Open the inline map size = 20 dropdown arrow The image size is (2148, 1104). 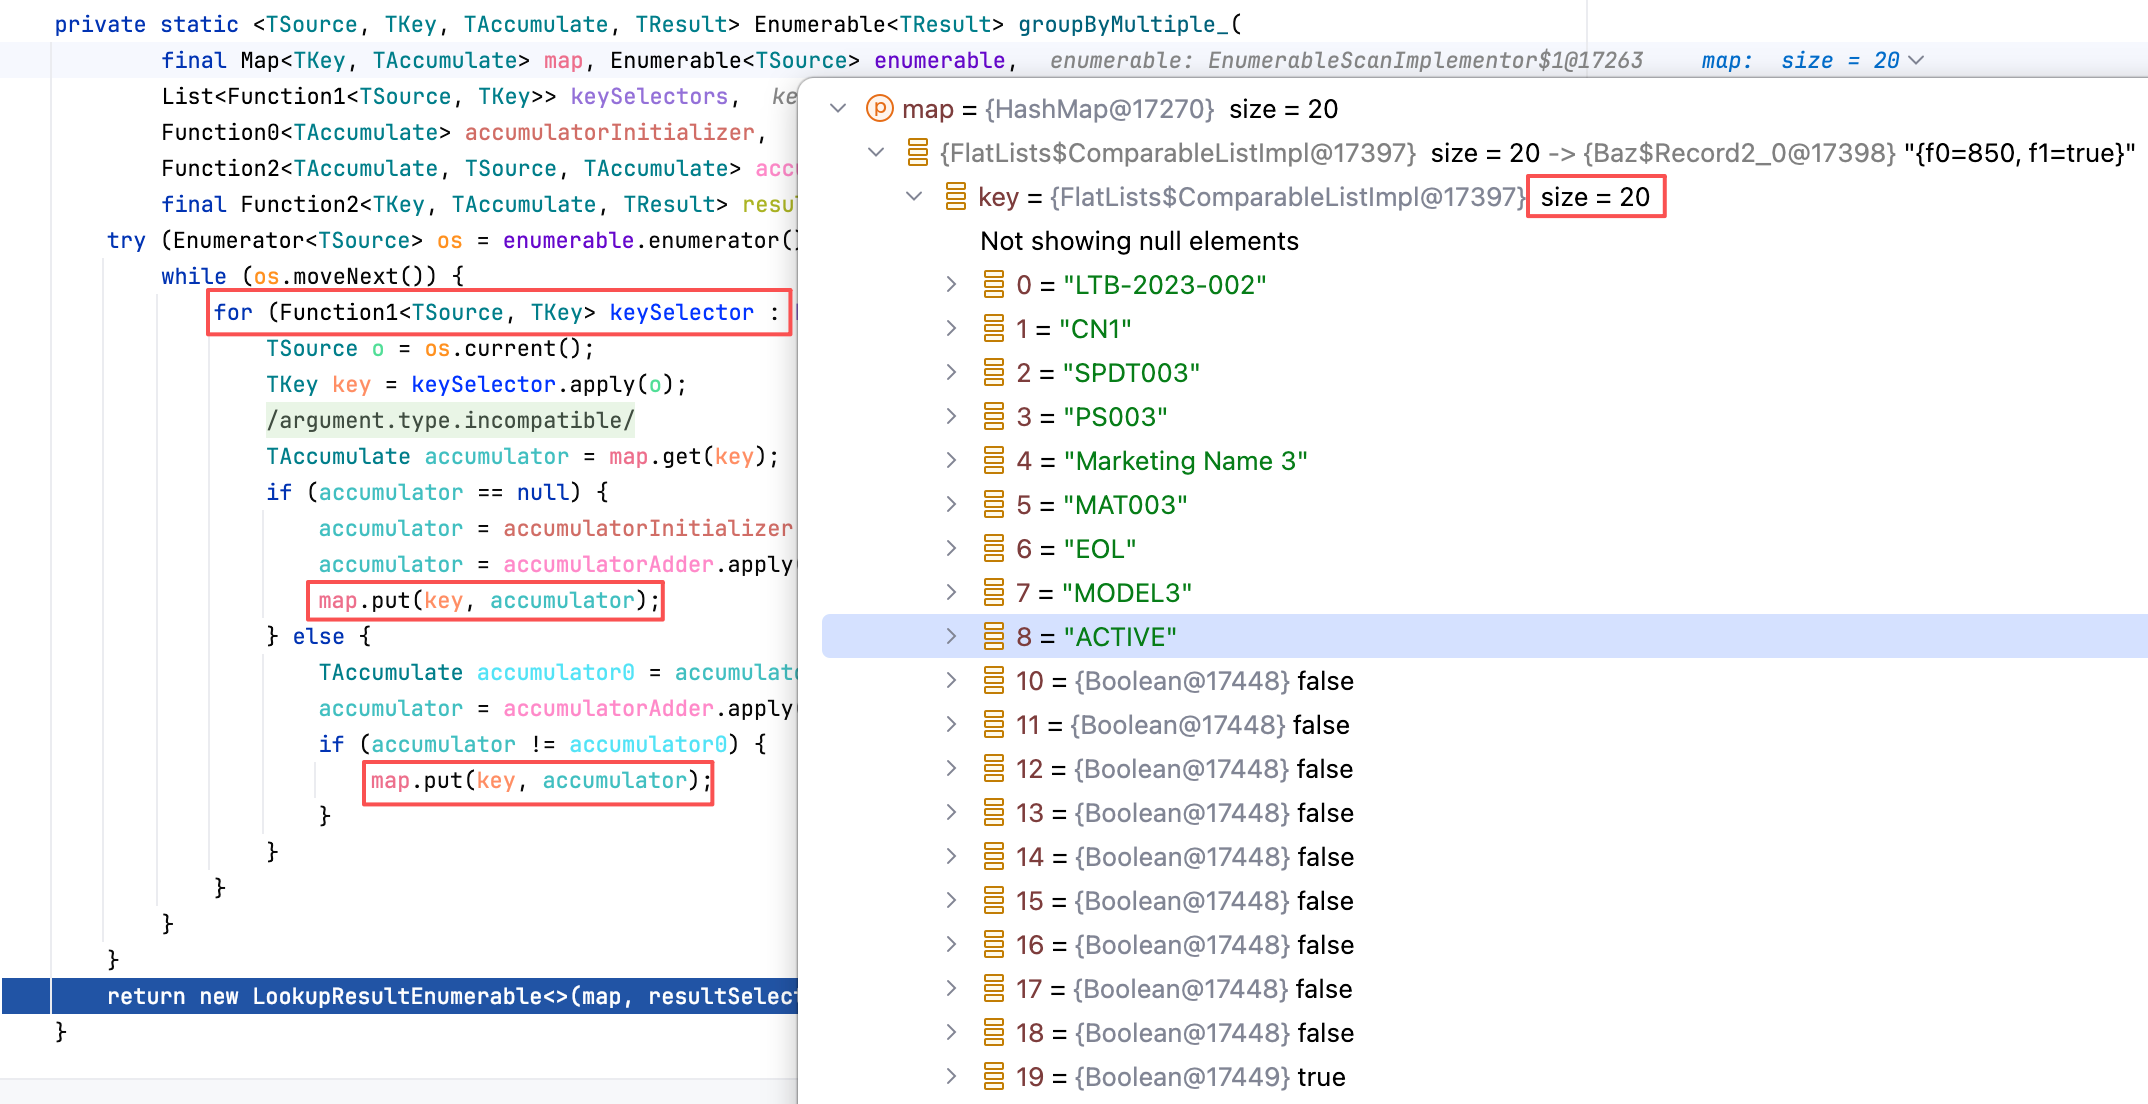pyautogui.click(x=1916, y=60)
